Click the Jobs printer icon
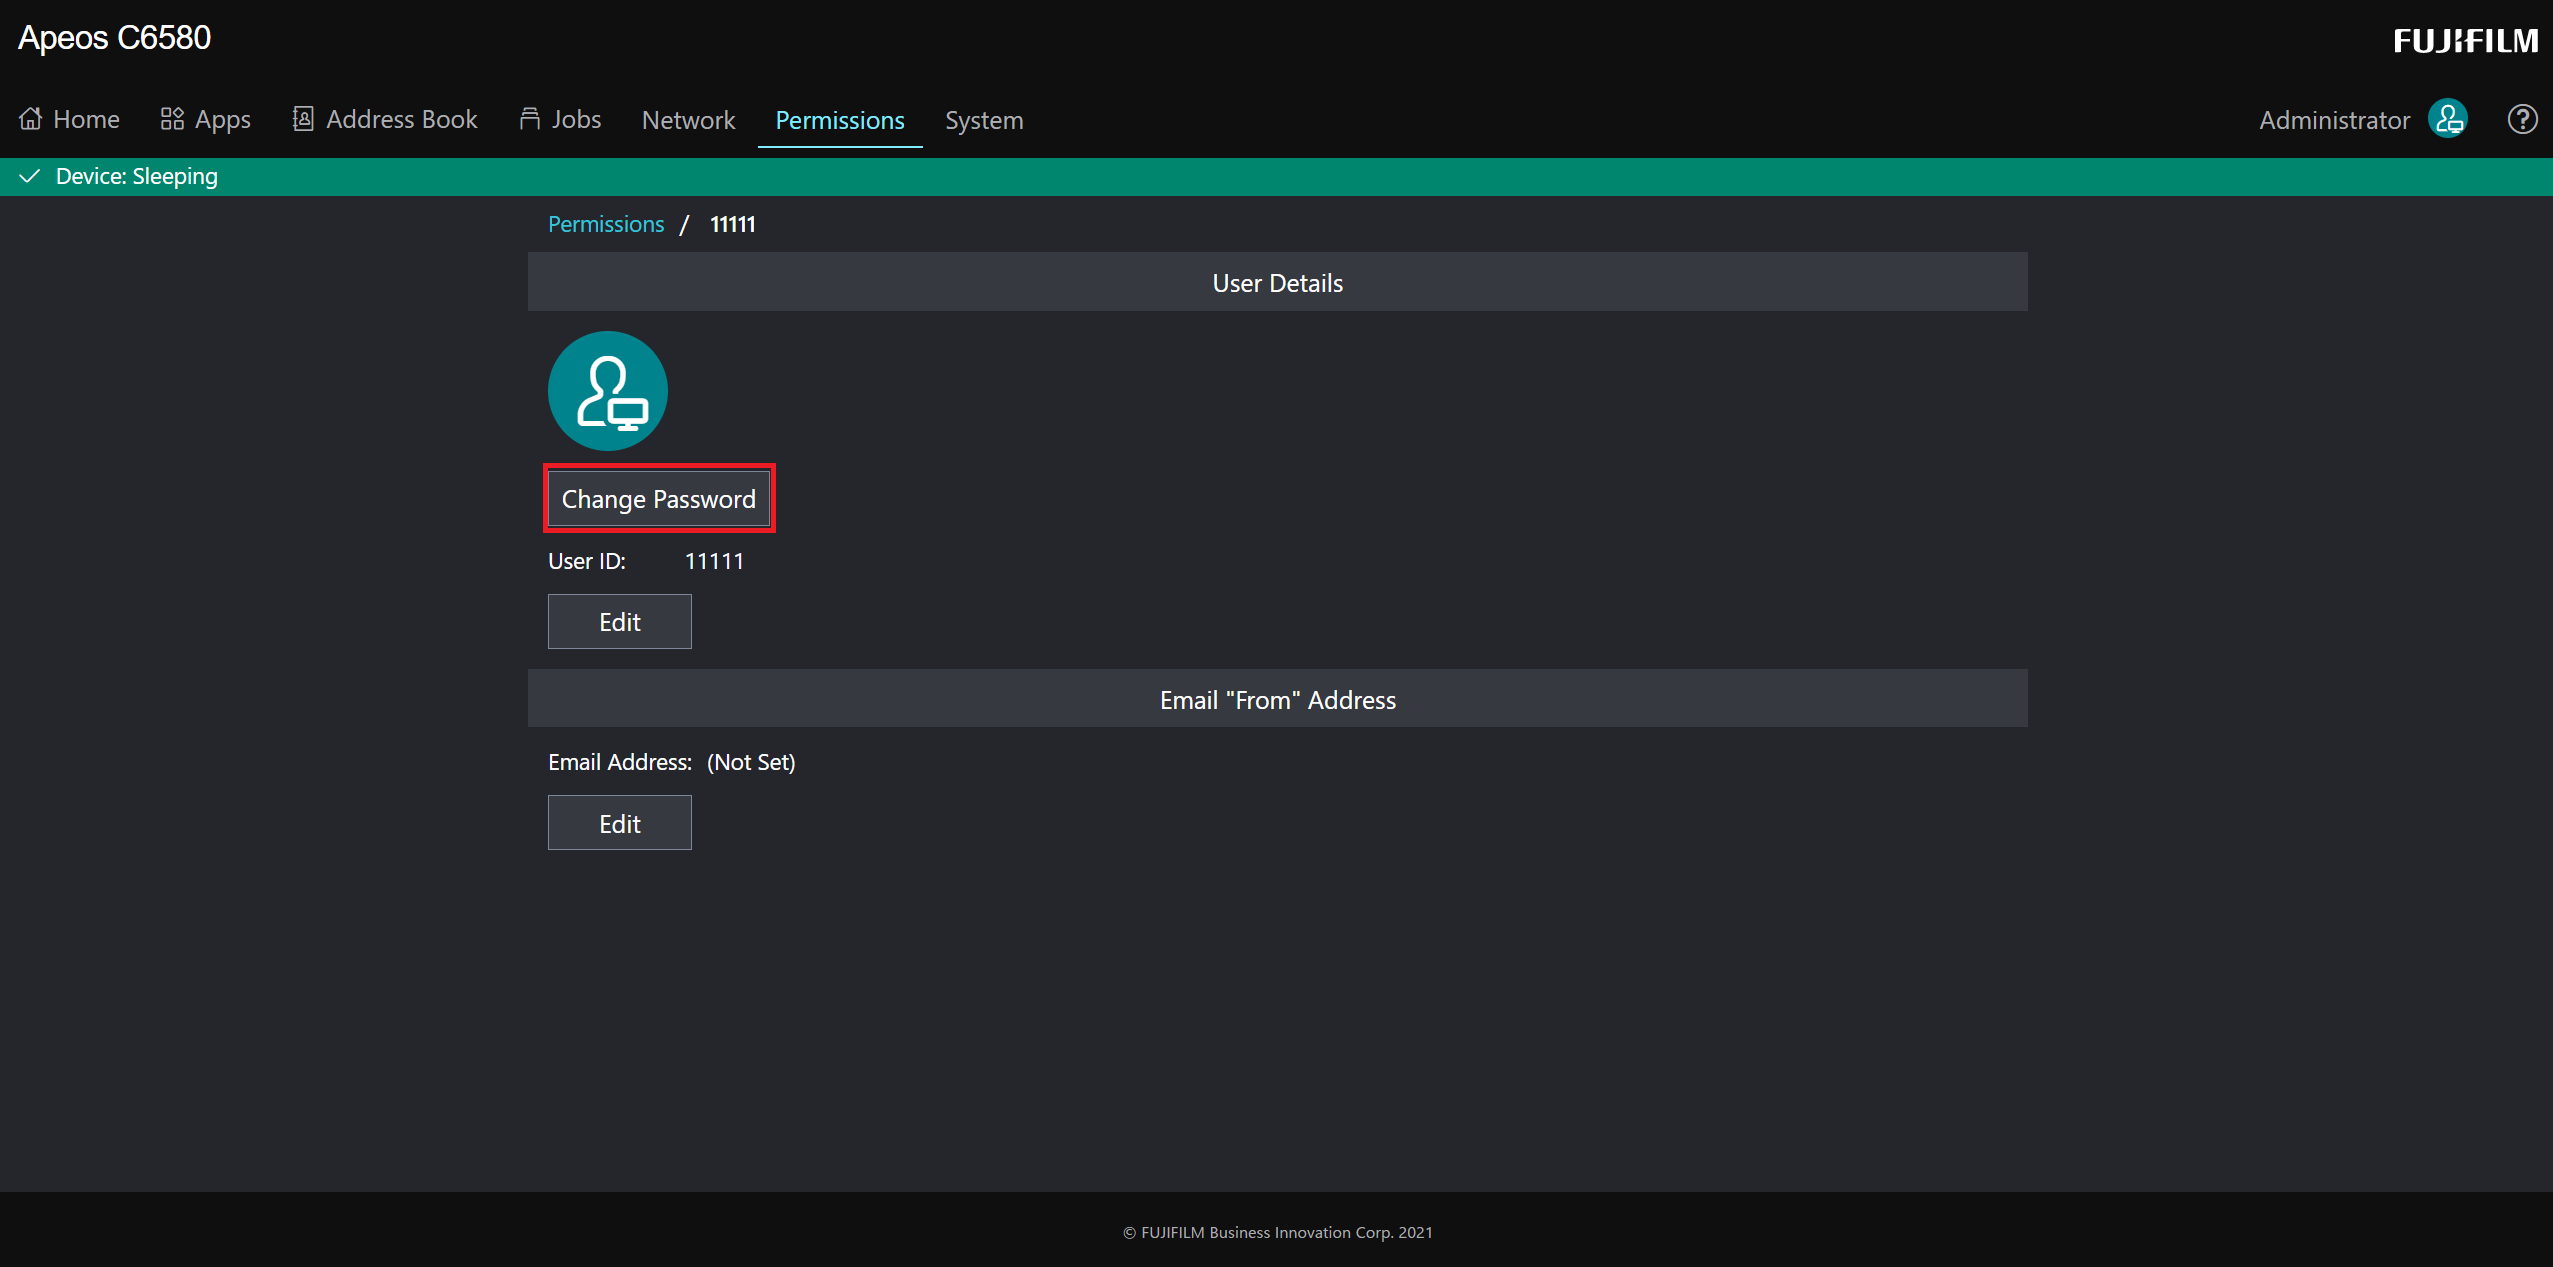 click(530, 119)
